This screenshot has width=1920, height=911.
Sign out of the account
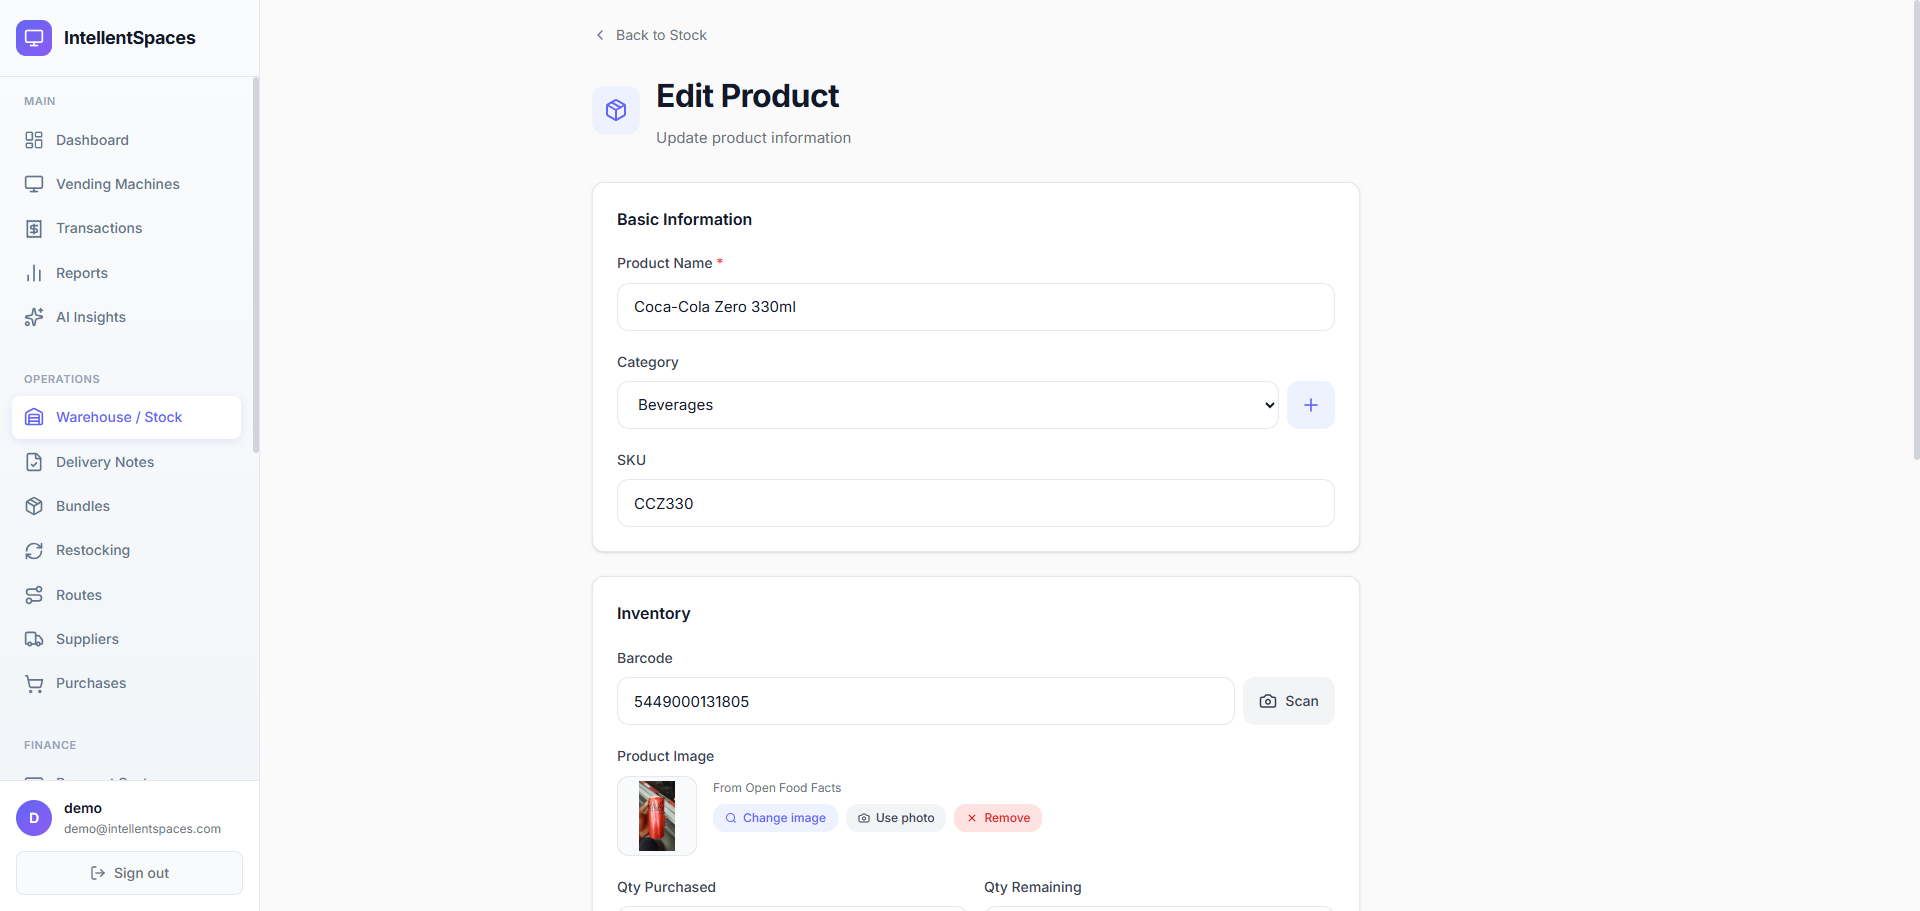point(129,873)
